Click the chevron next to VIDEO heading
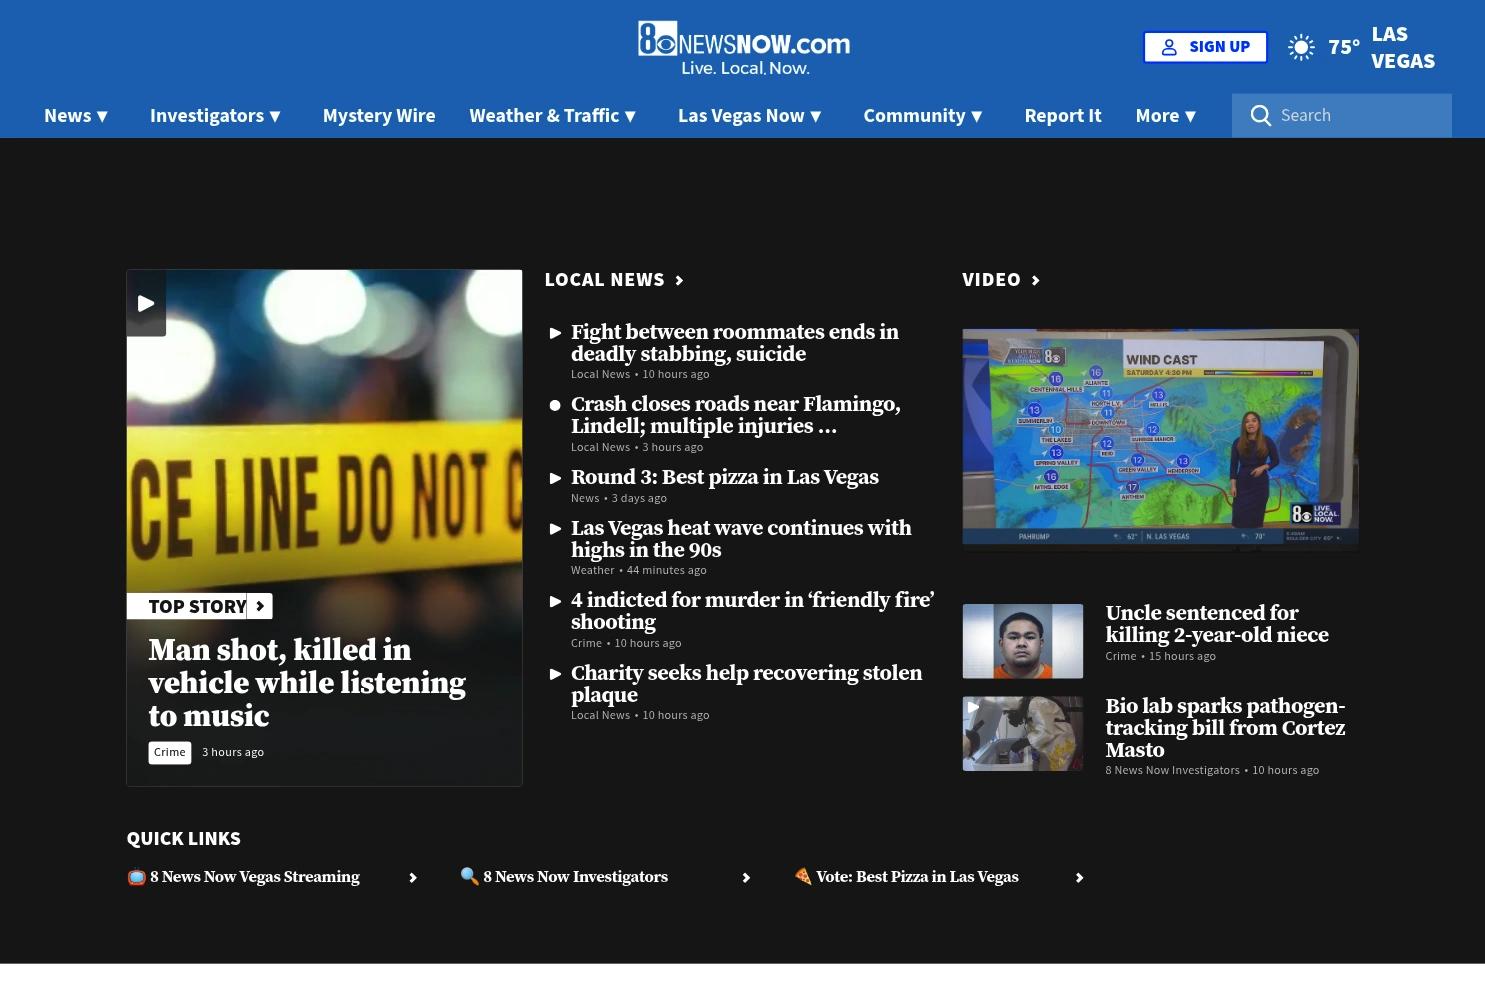 [1036, 280]
